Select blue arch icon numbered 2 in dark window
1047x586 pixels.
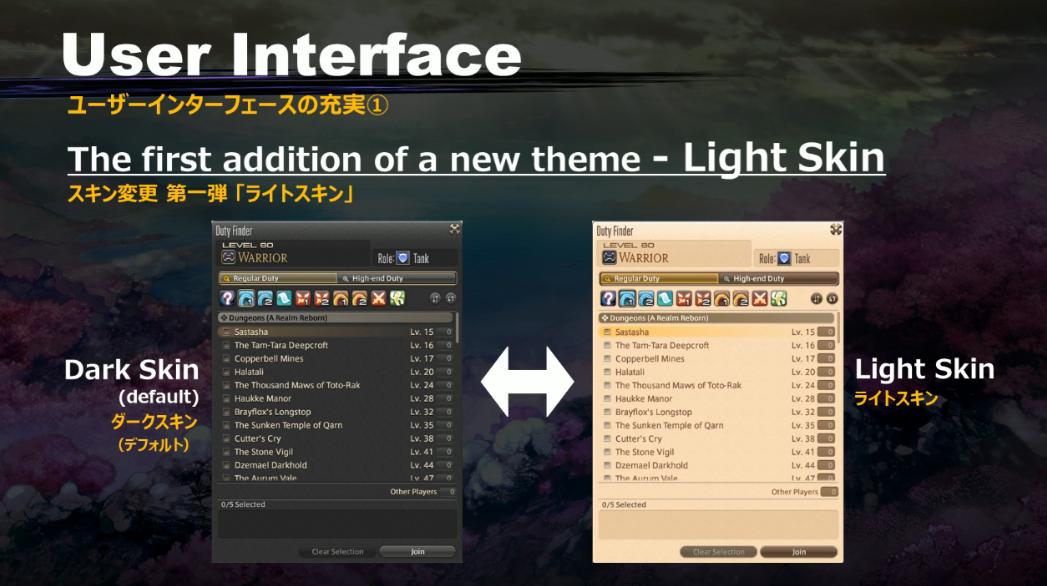(x=265, y=298)
